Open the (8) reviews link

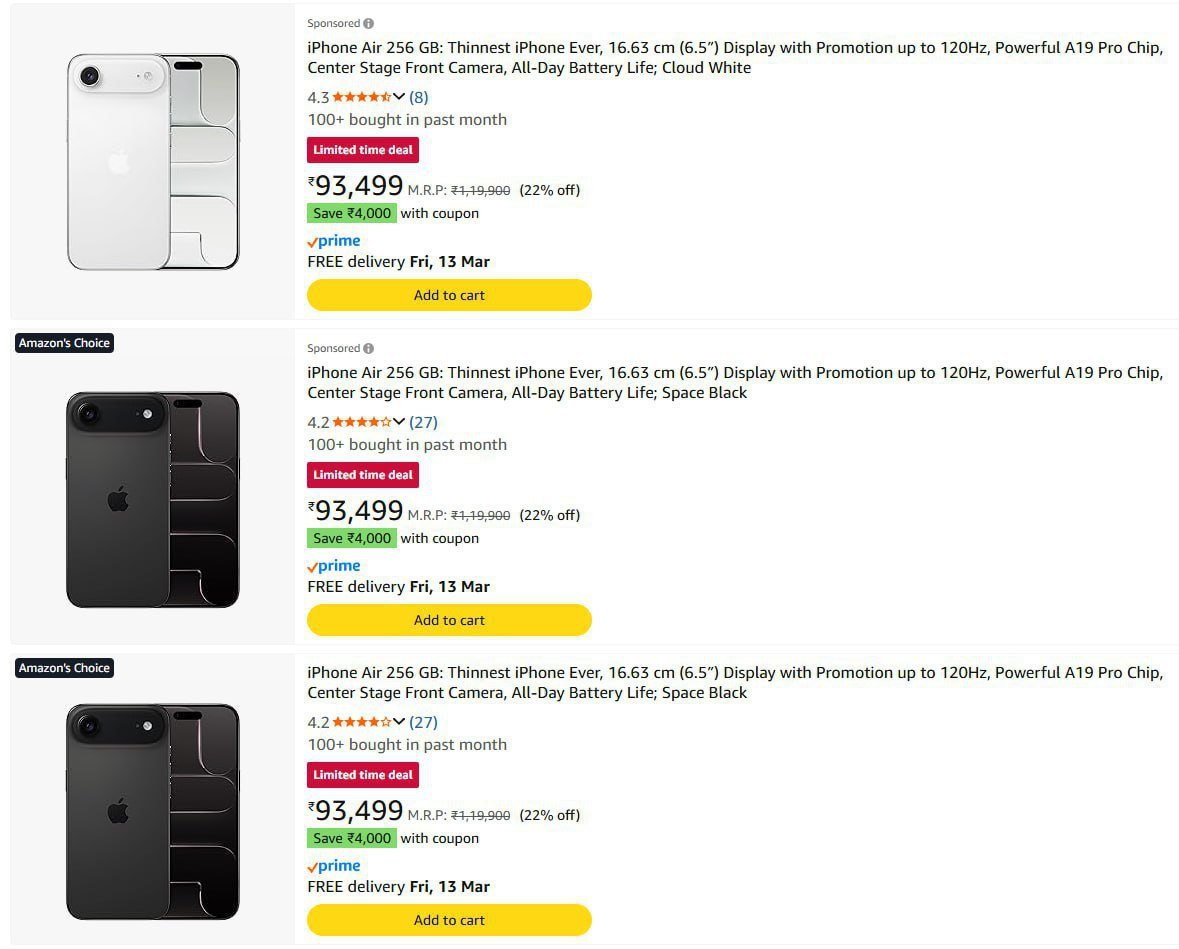[x=419, y=97]
